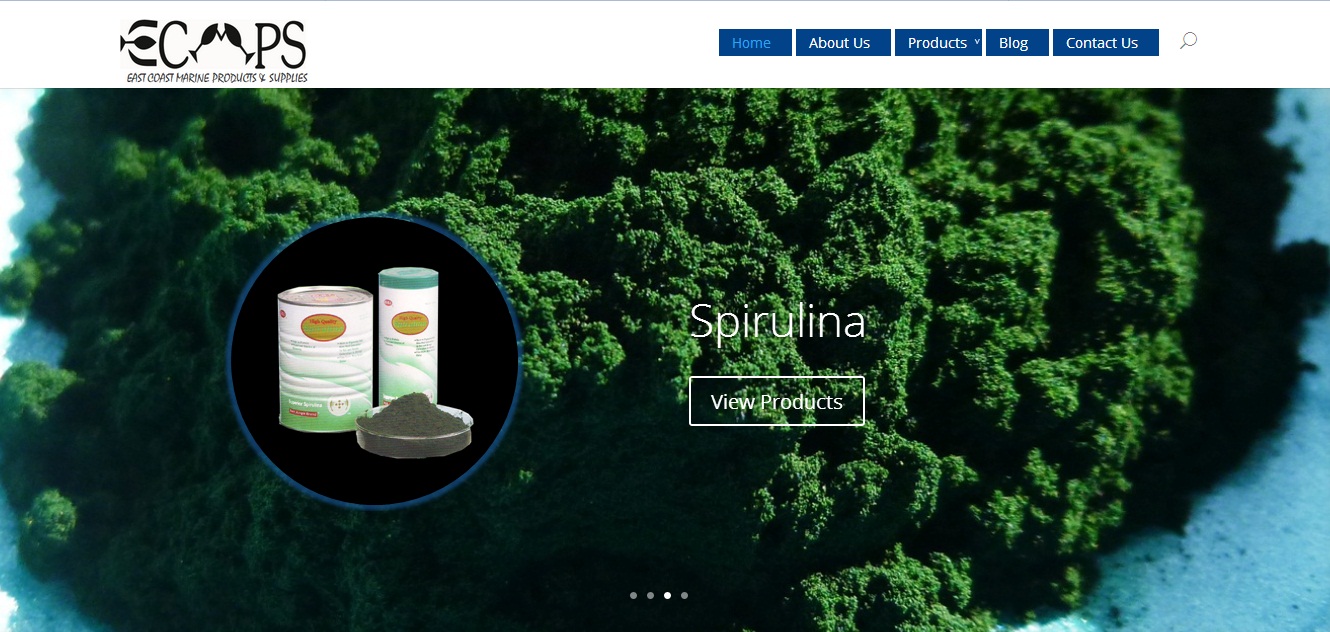Screen dimensions: 1330x632
Task: Navigate to Contact Us
Action: pyautogui.click(x=1105, y=43)
